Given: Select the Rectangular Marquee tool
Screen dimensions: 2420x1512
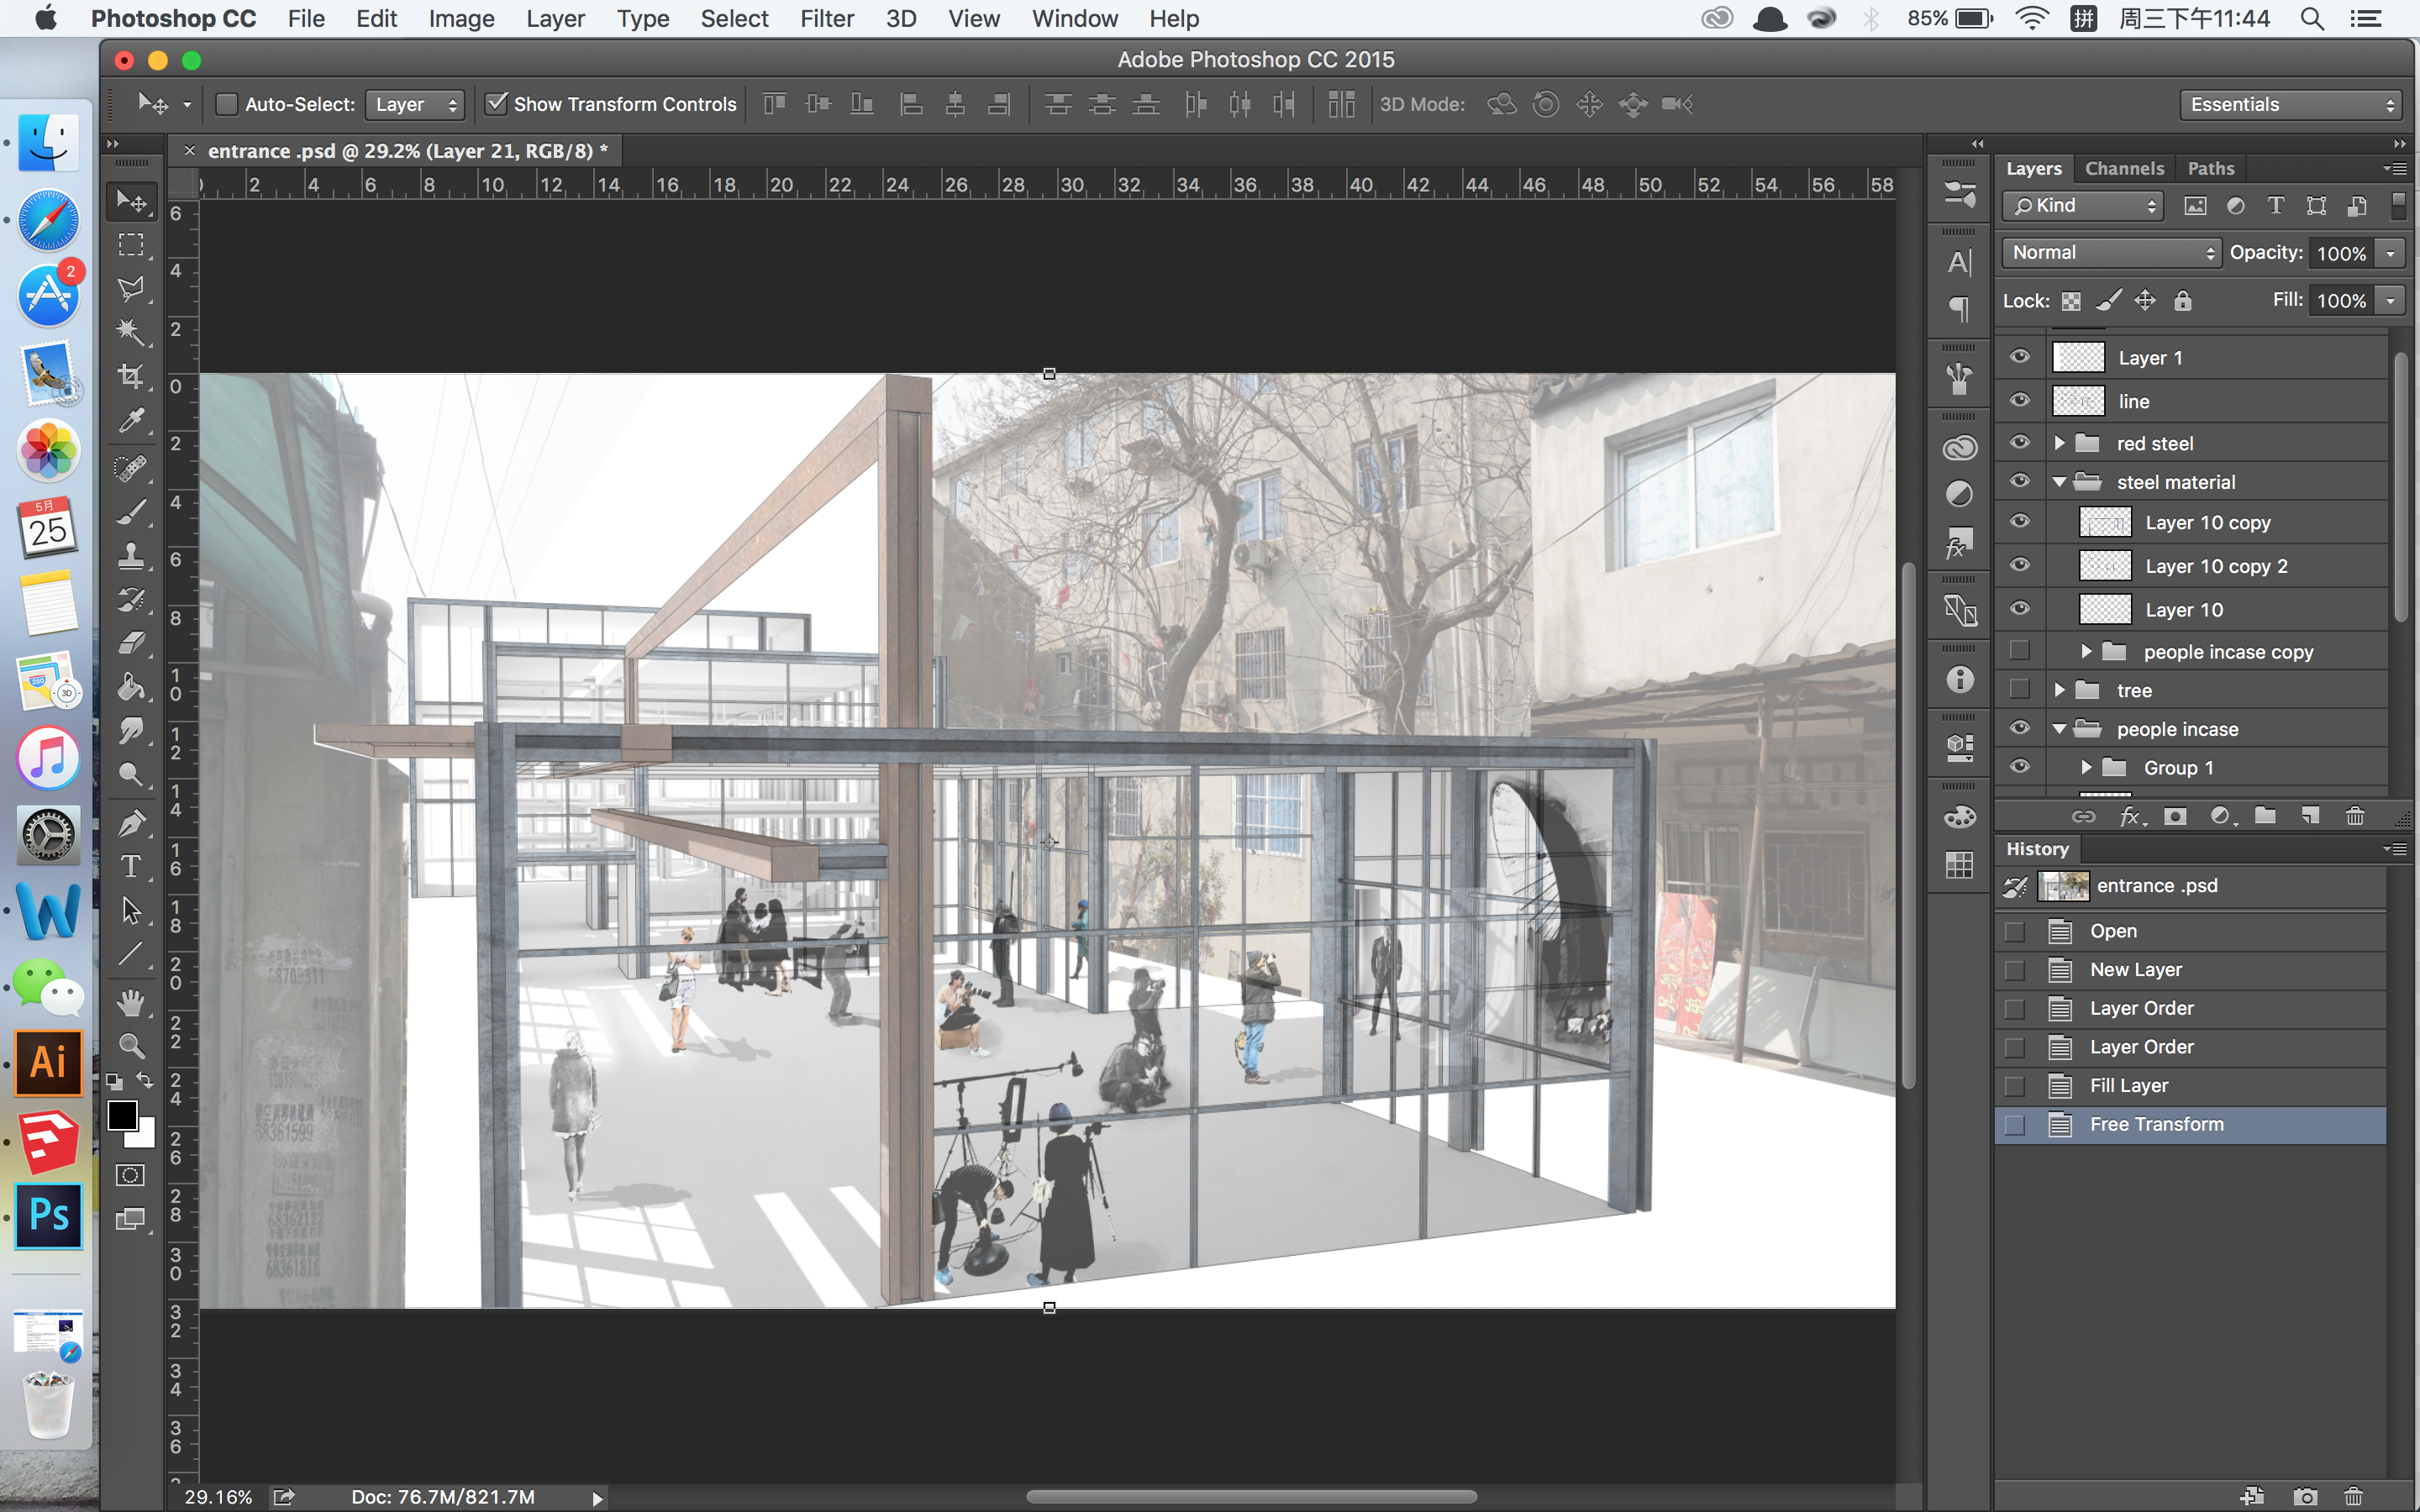Looking at the screenshot, I should click(x=133, y=245).
